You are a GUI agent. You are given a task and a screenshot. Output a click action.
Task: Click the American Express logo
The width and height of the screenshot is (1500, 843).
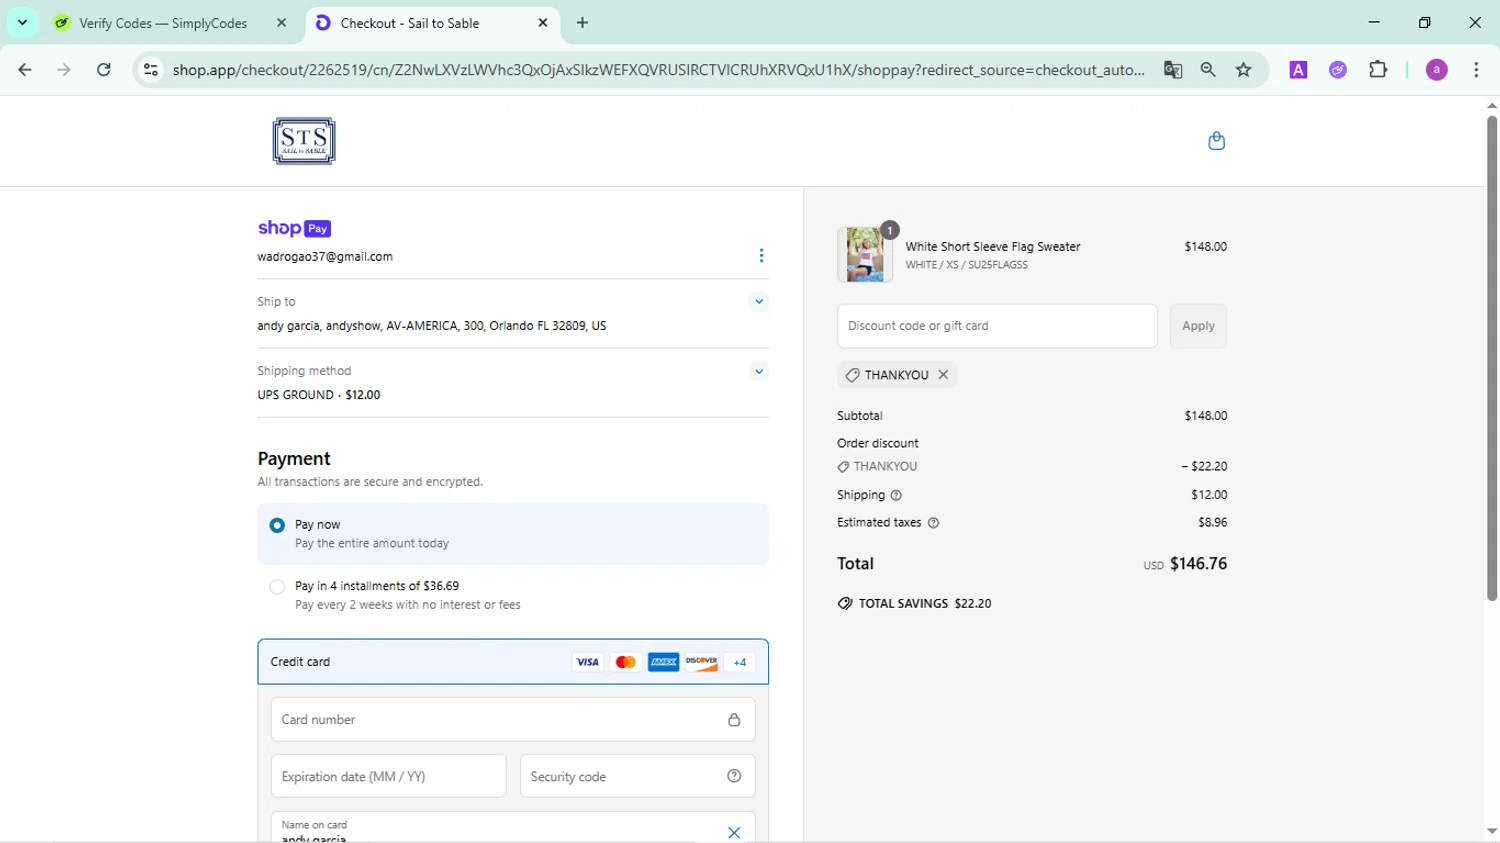click(x=663, y=662)
